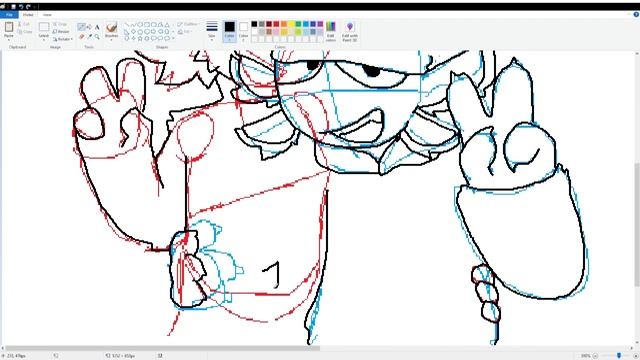This screenshot has width=640, height=360.
Task: Click the Save icon in the title bar
Action: point(13,7)
